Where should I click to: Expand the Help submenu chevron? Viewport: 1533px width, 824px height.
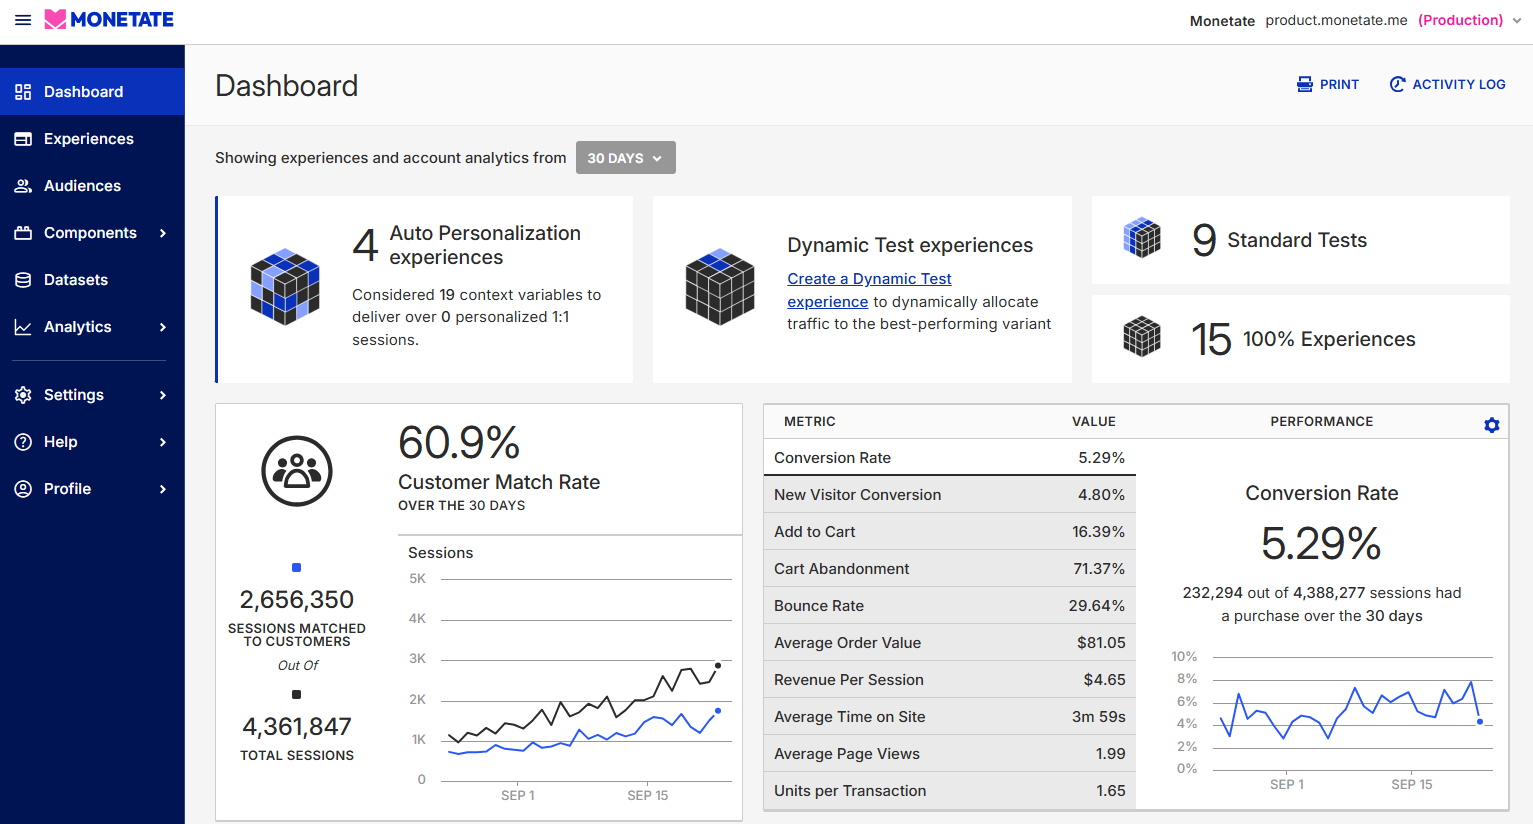(163, 442)
